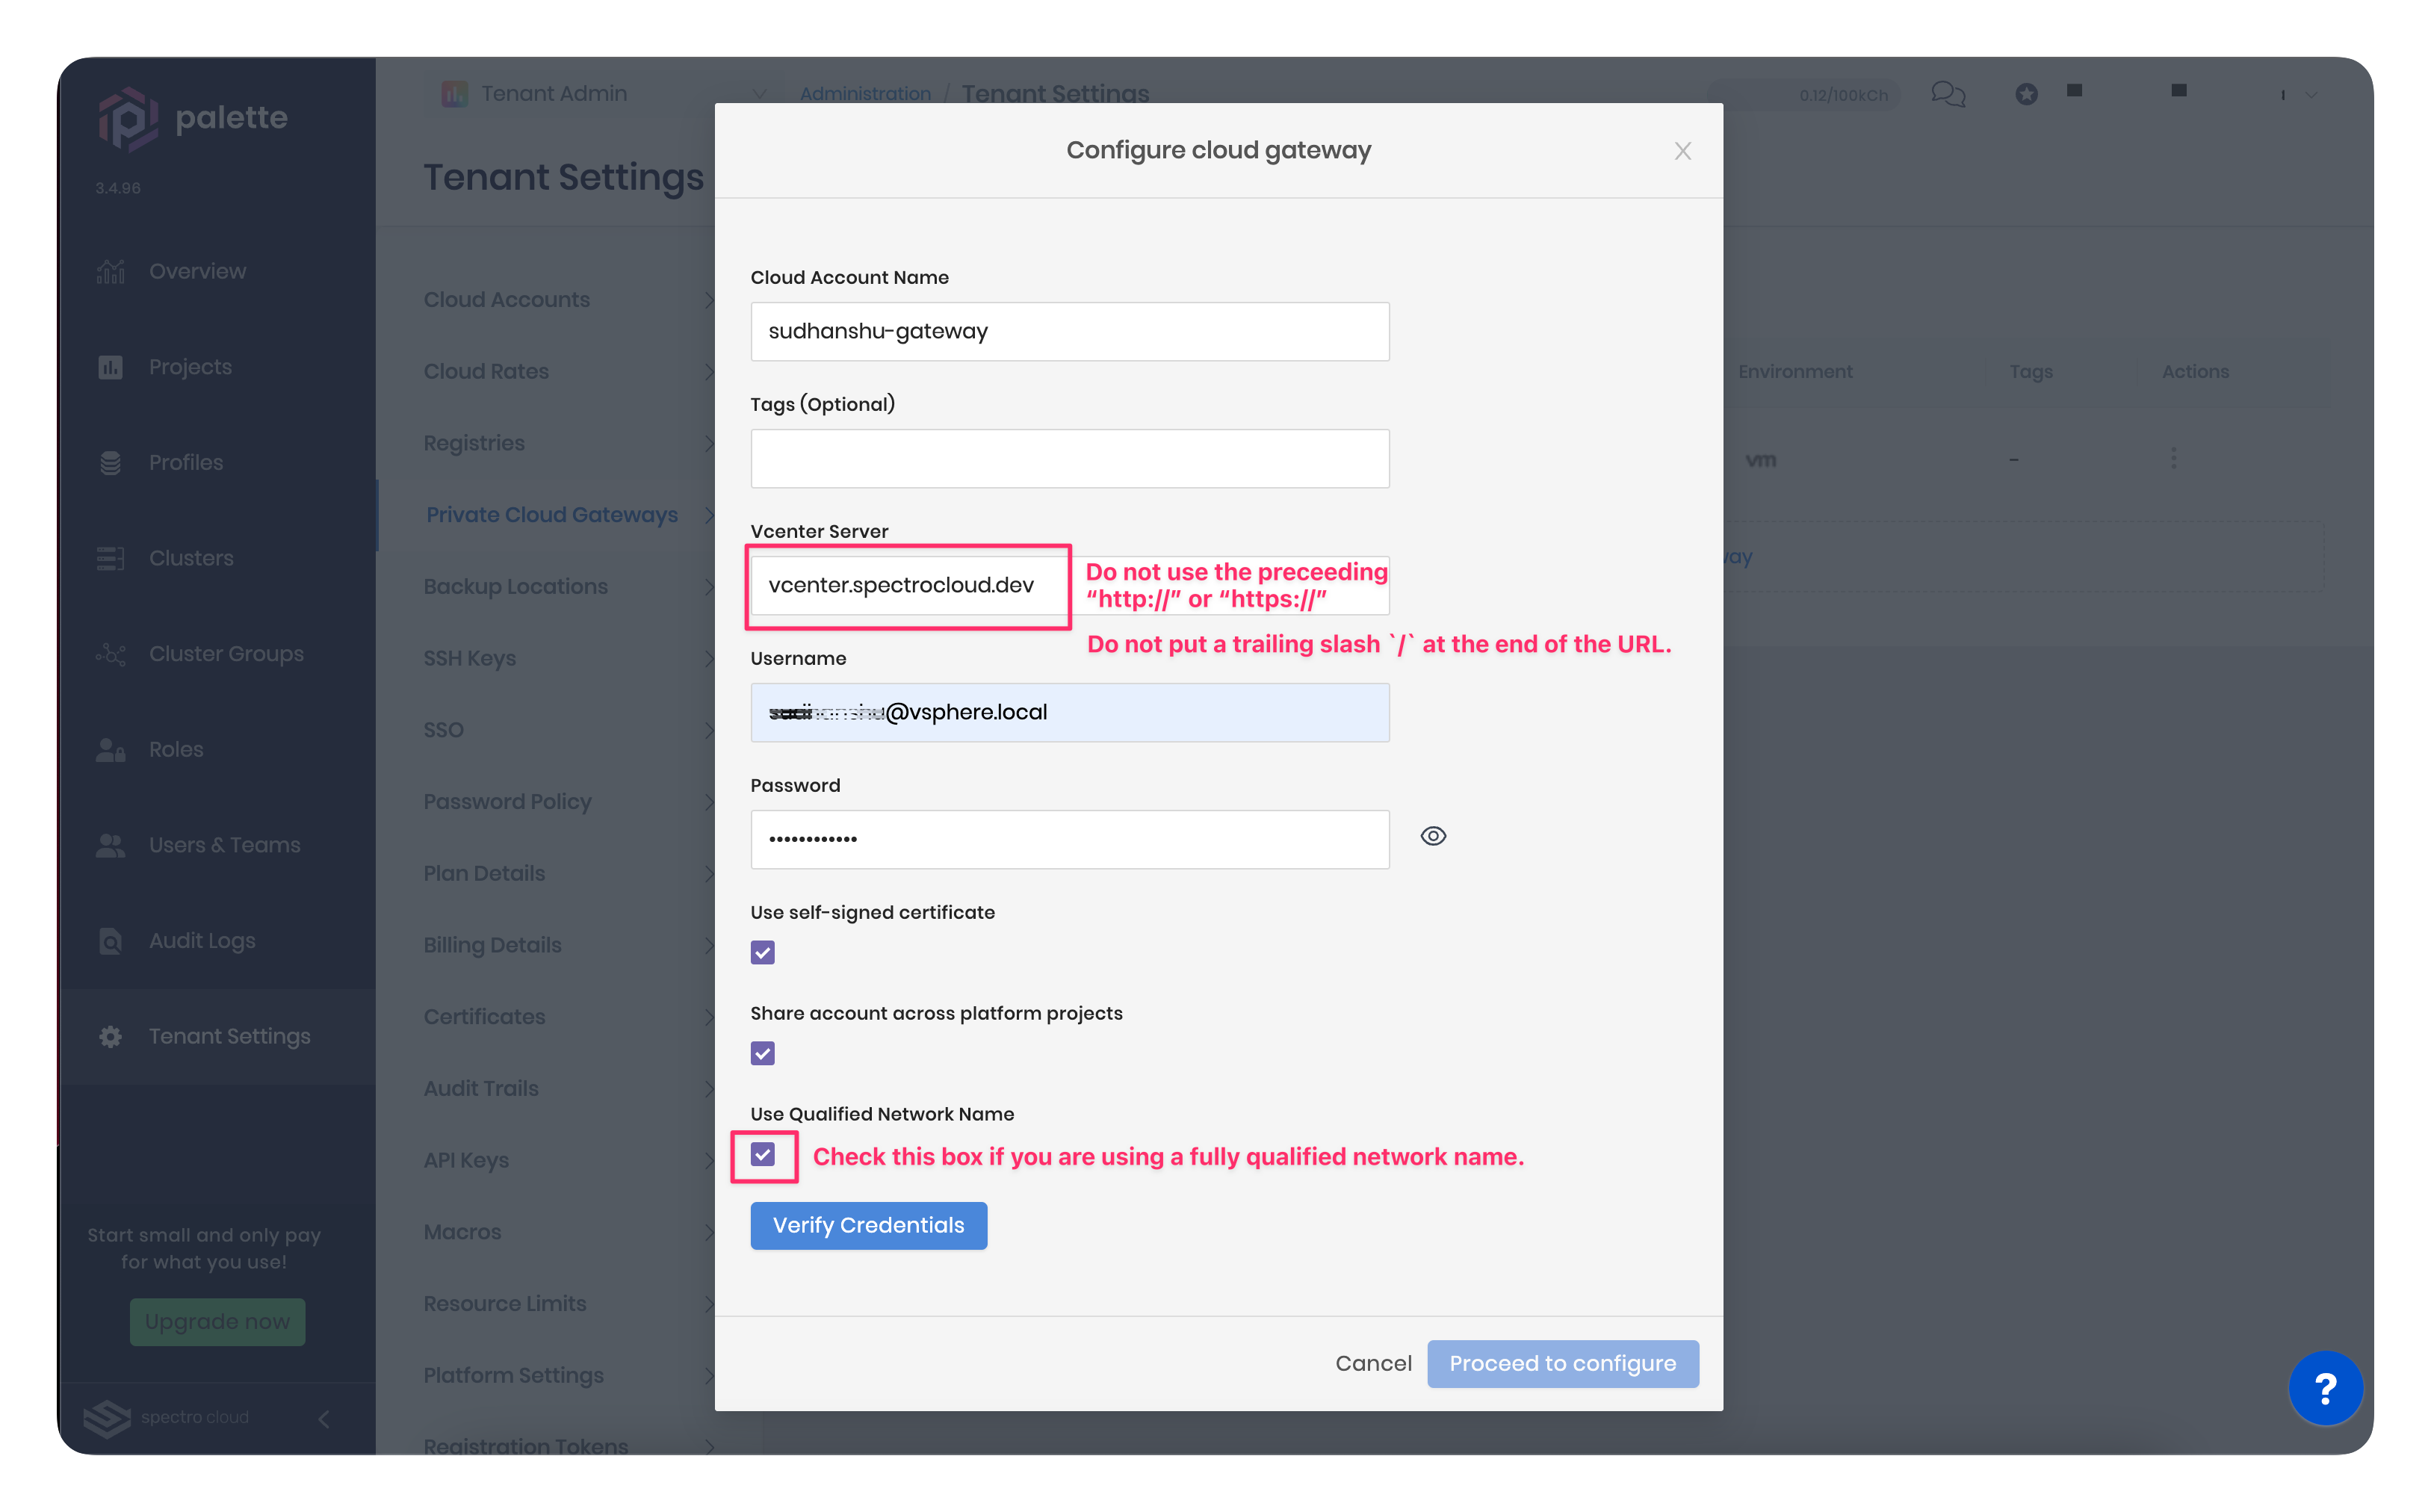Open the Macros settings item
The image size is (2431, 1512).
462,1232
